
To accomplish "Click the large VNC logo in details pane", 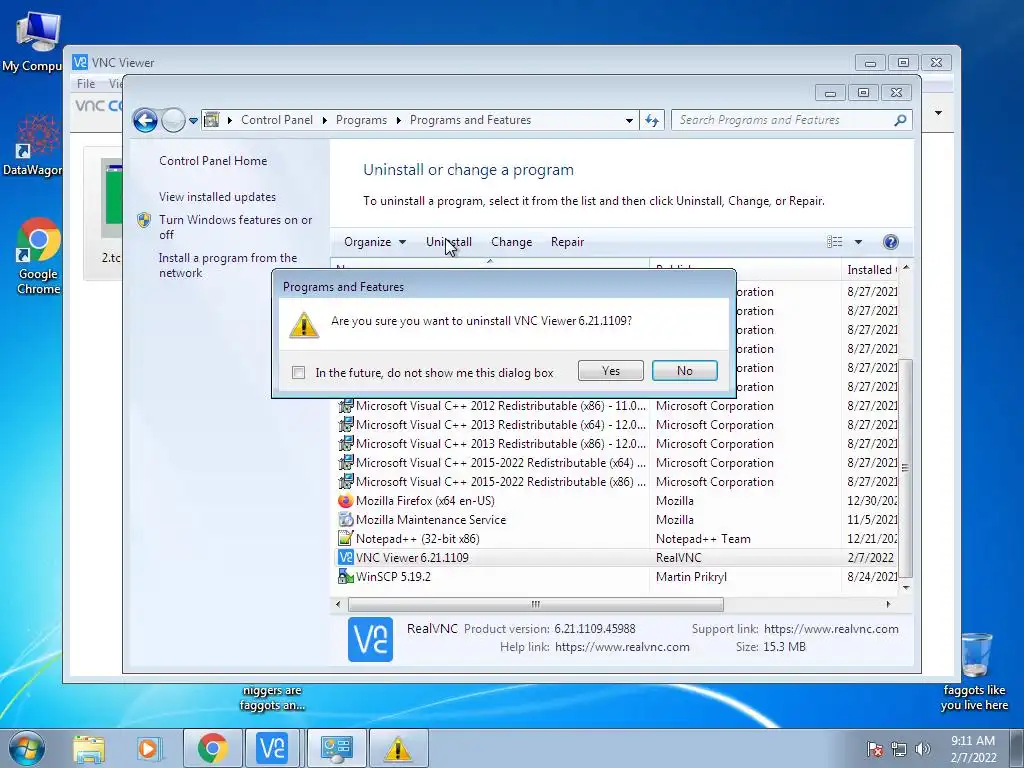I will pyautogui.click(x=370, y=639).
